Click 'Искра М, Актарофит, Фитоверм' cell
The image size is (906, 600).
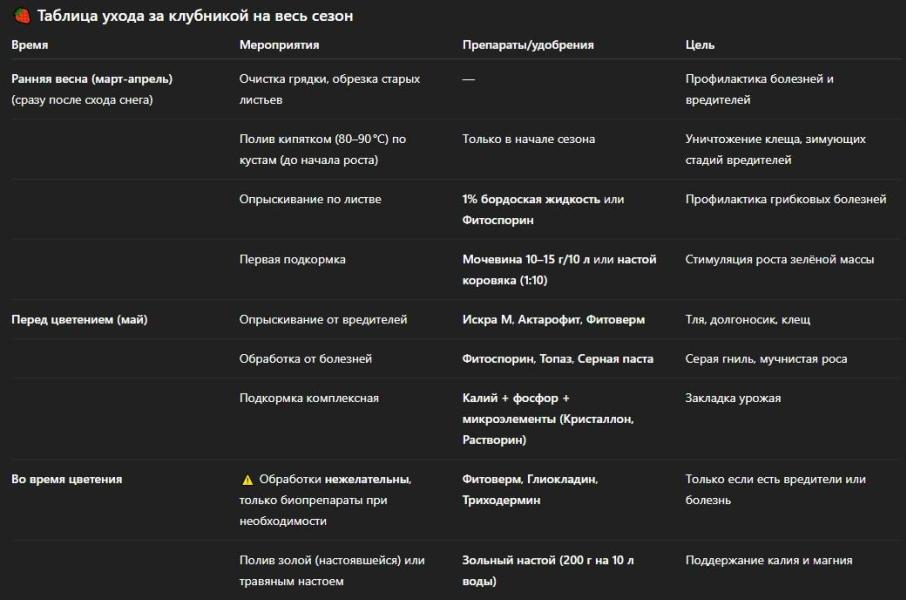553,320
